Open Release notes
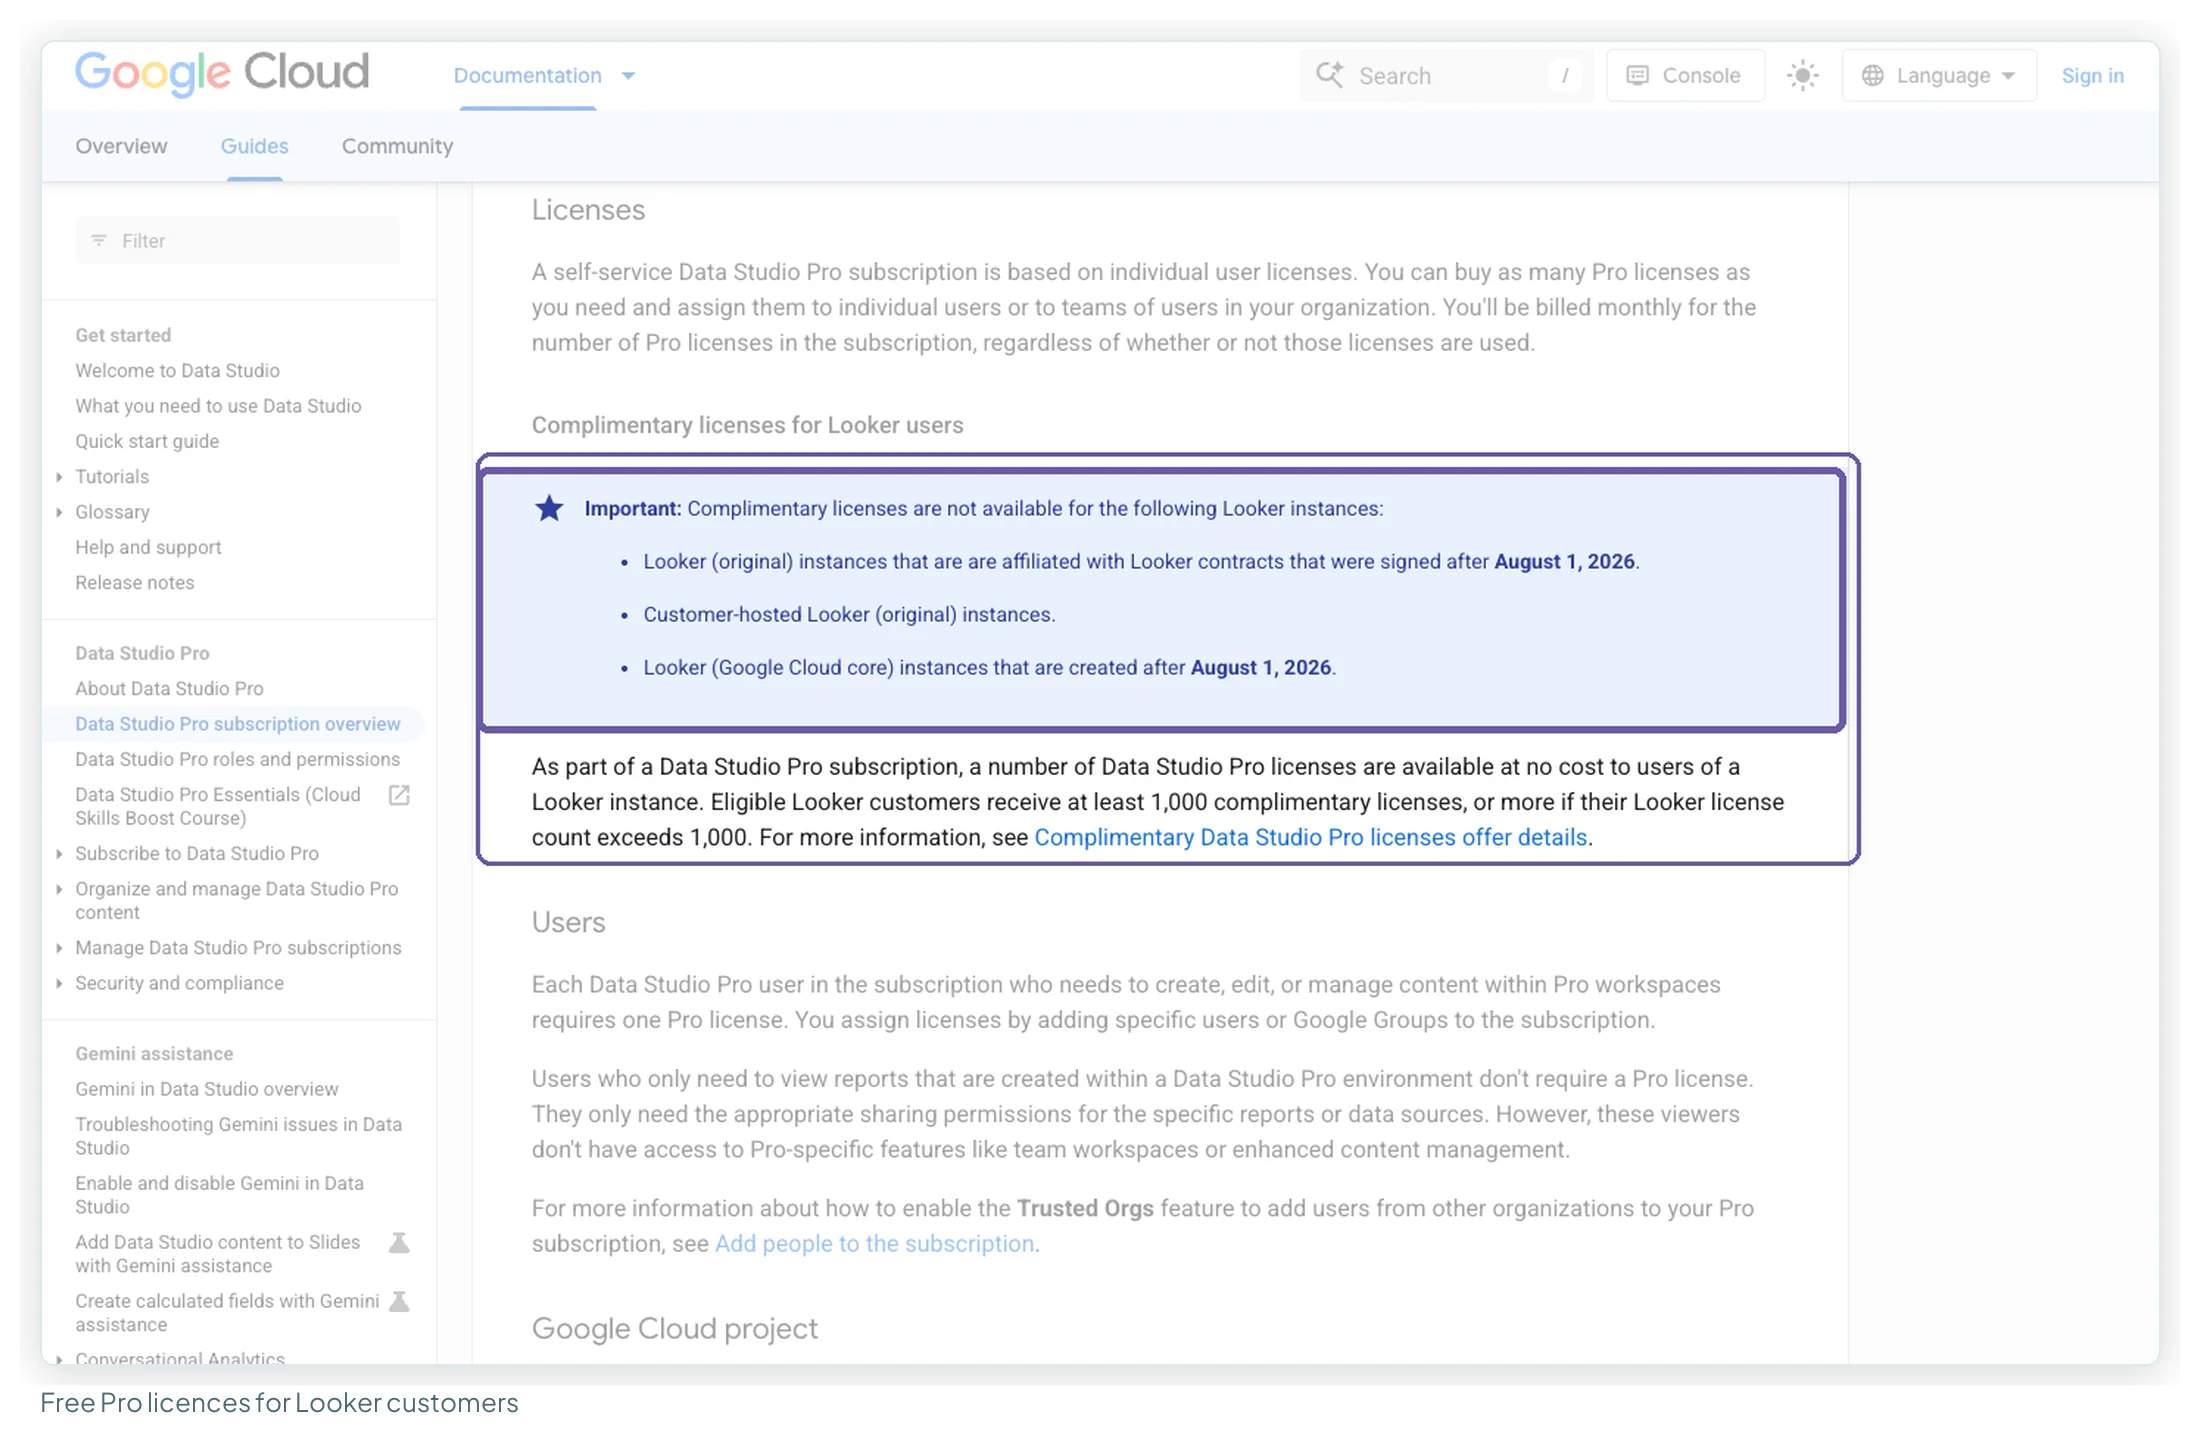The image size is (2200, 1439). pyautogui.click(x=134, y=583)
